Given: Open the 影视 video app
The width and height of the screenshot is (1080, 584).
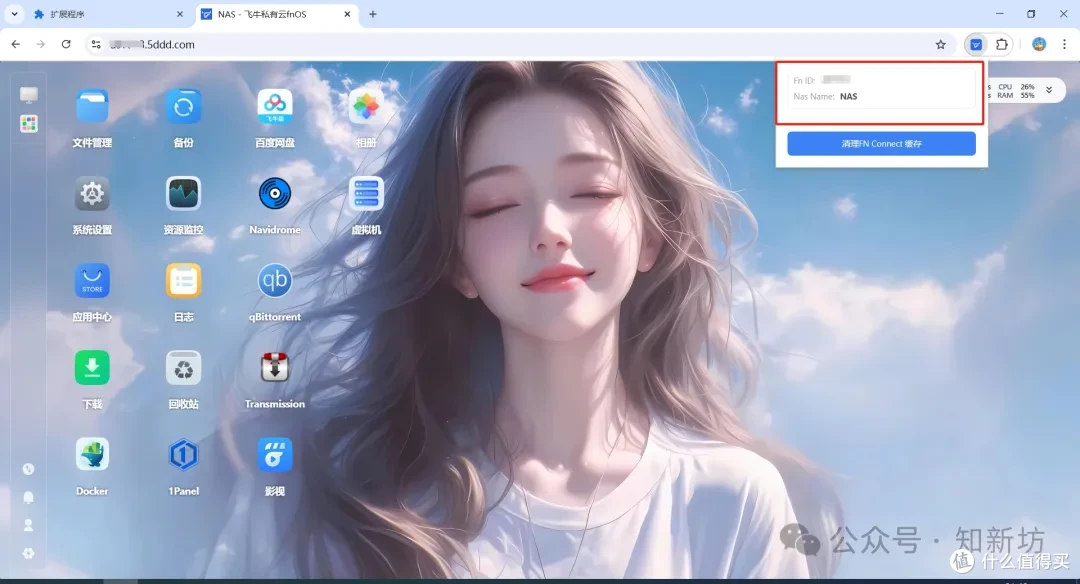Looking at the screenshot, I should (x=275, y=455).
